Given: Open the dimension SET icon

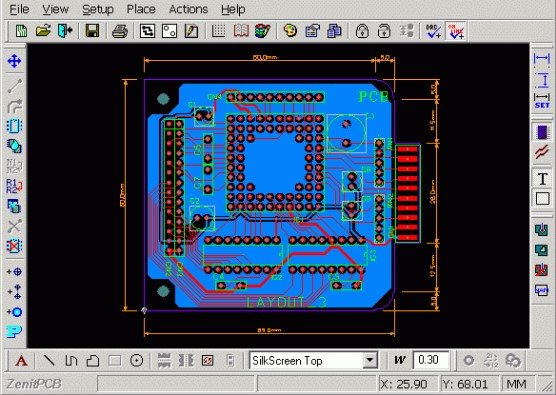Looking at the screenshot, I should pos(542,101).
